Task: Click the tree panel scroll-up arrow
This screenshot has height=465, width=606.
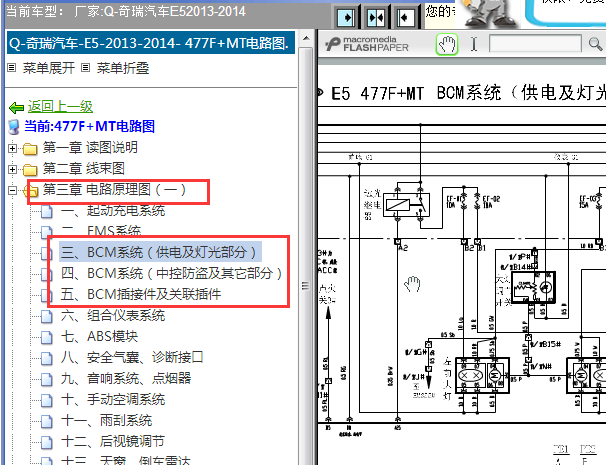Action: click(x=306, y=38)
